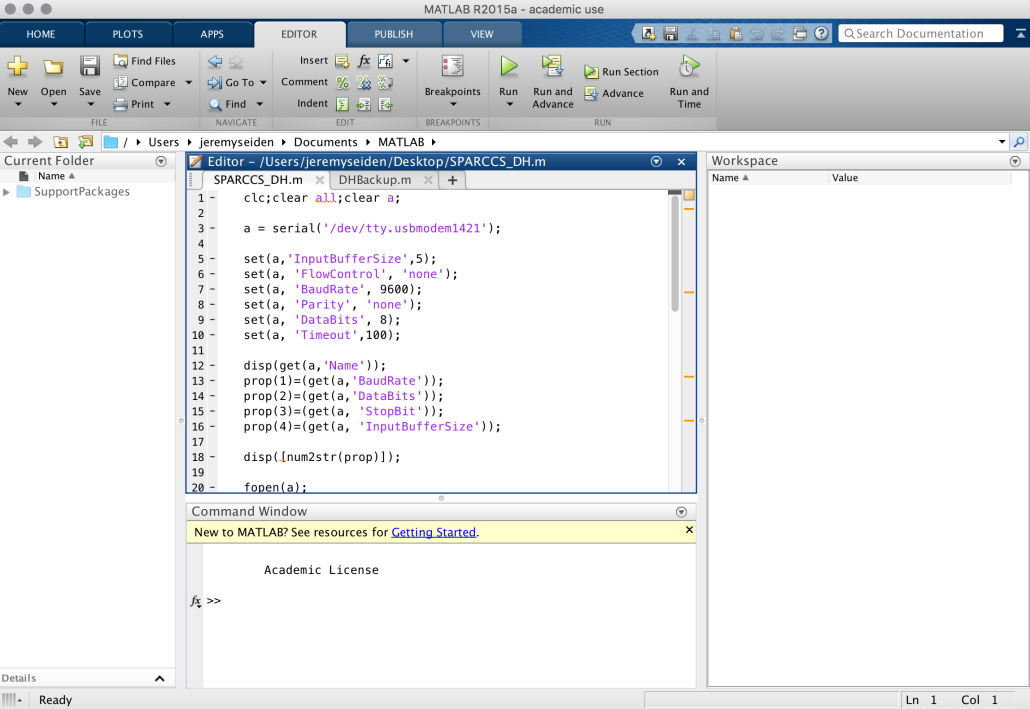Open the Run dropdown arrow
1030x709 pixels.
tap(509, 104)
